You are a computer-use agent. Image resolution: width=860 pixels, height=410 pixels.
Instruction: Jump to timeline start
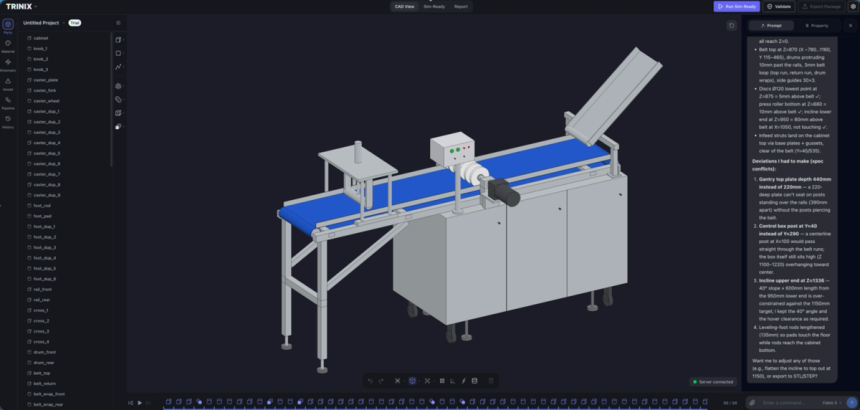pyautogui.click(x=131, y=403)
